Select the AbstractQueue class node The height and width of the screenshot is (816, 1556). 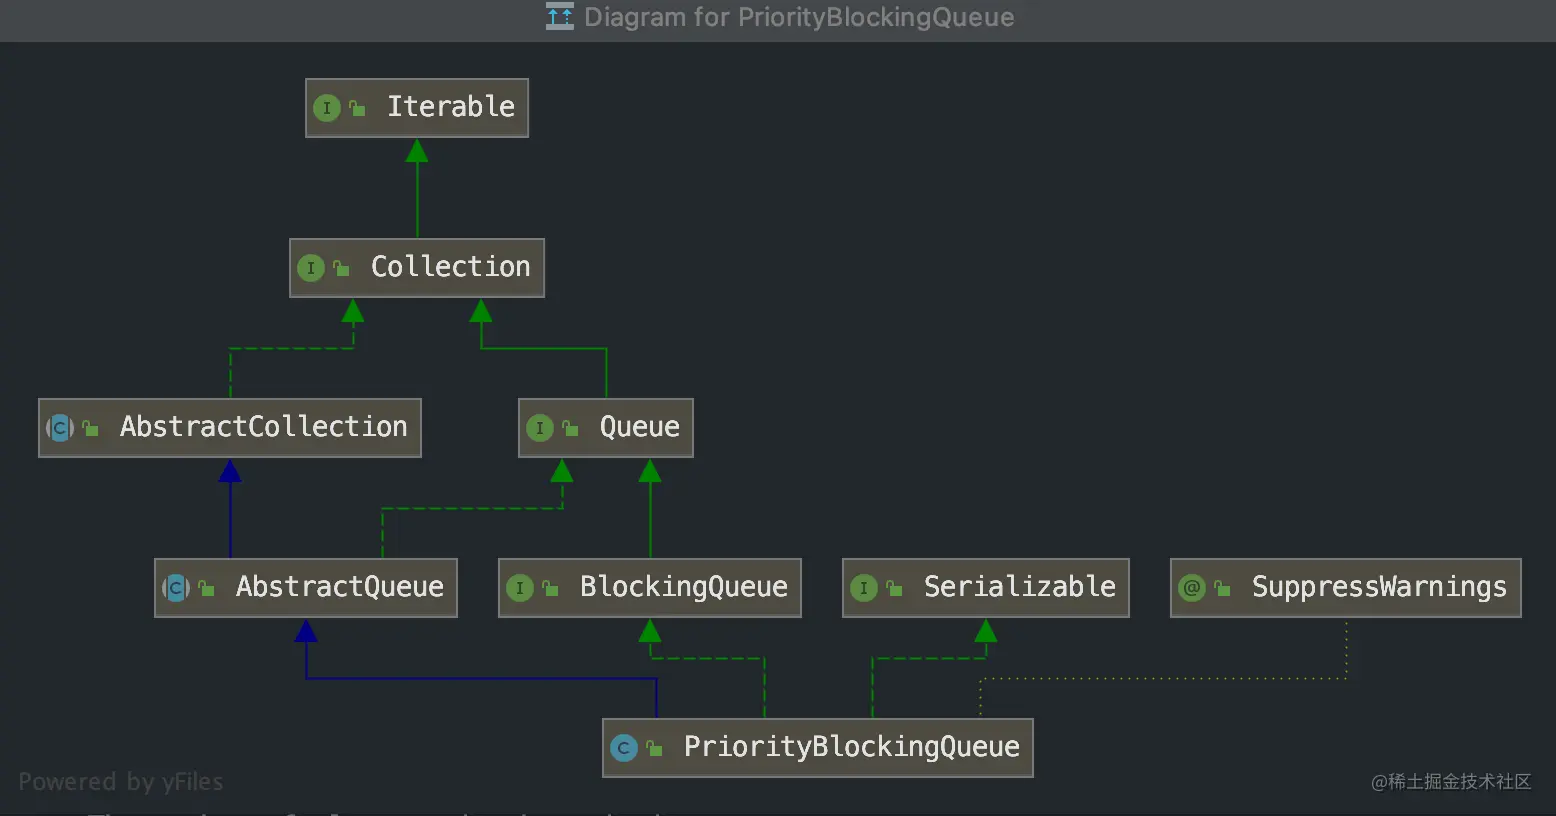coord(306,588)
